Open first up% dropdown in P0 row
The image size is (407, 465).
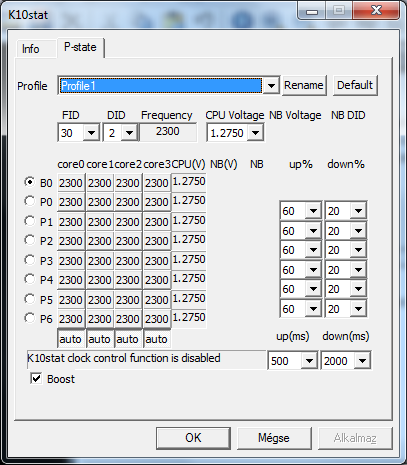click(313, 211)
